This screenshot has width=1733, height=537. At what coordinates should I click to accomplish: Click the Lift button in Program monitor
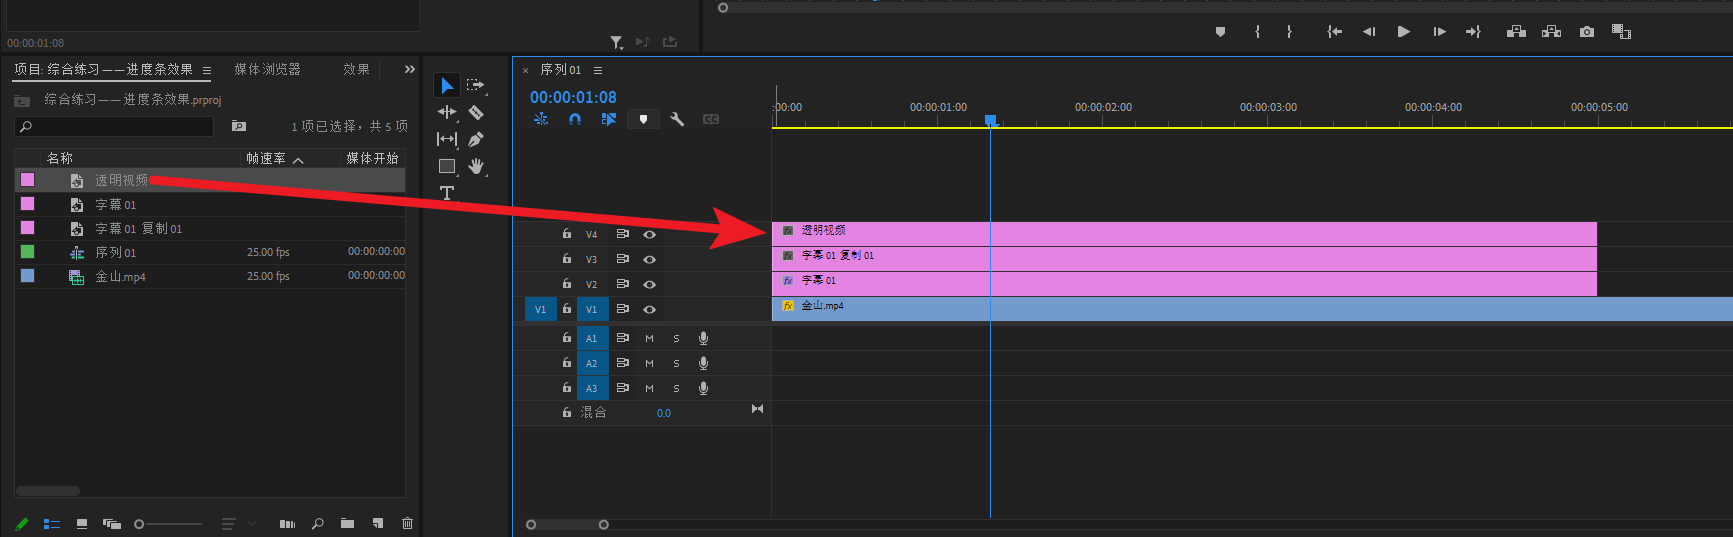point(1516,32)
